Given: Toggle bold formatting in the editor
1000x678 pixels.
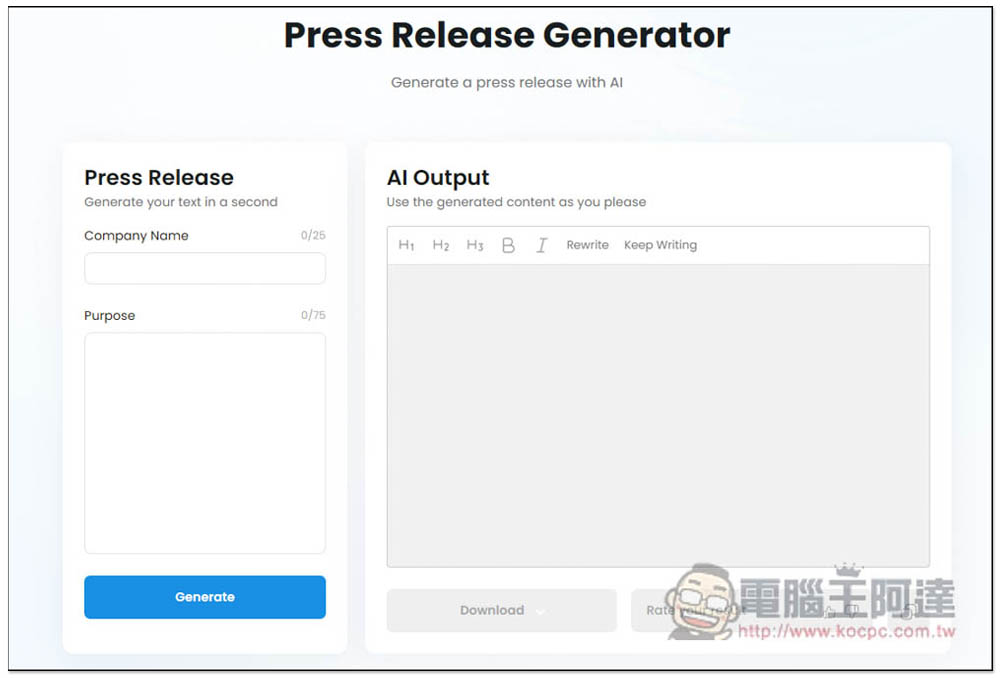Looking at the screenshot, I should 508,245.
